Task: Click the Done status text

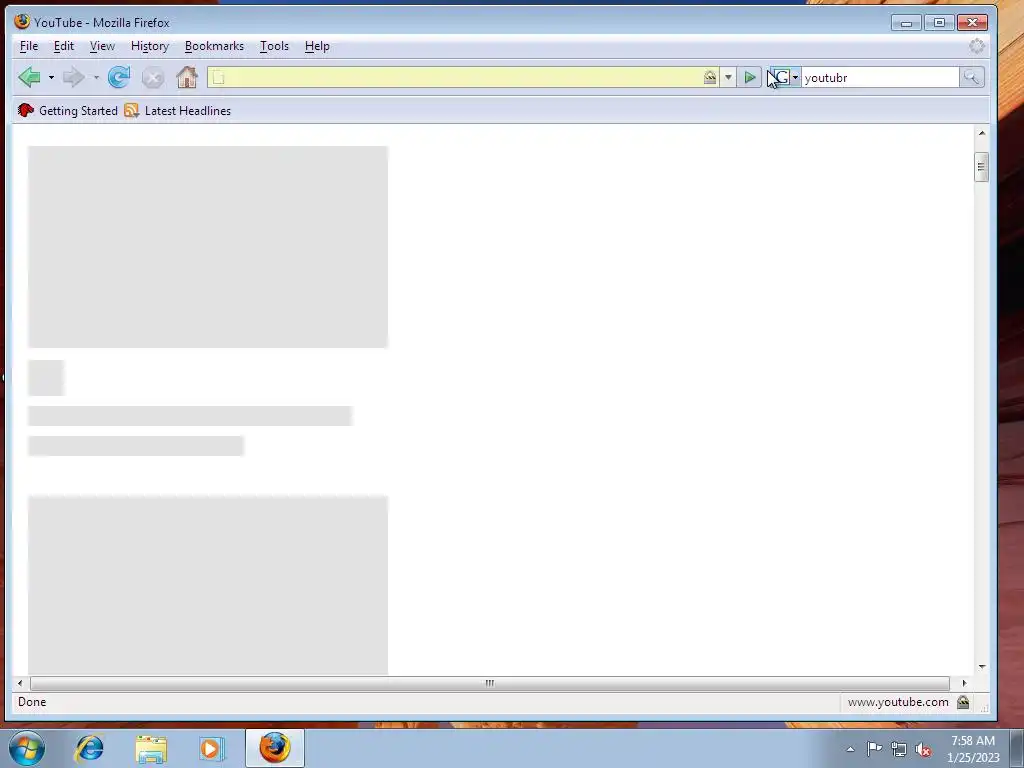Action: point(32,702)
